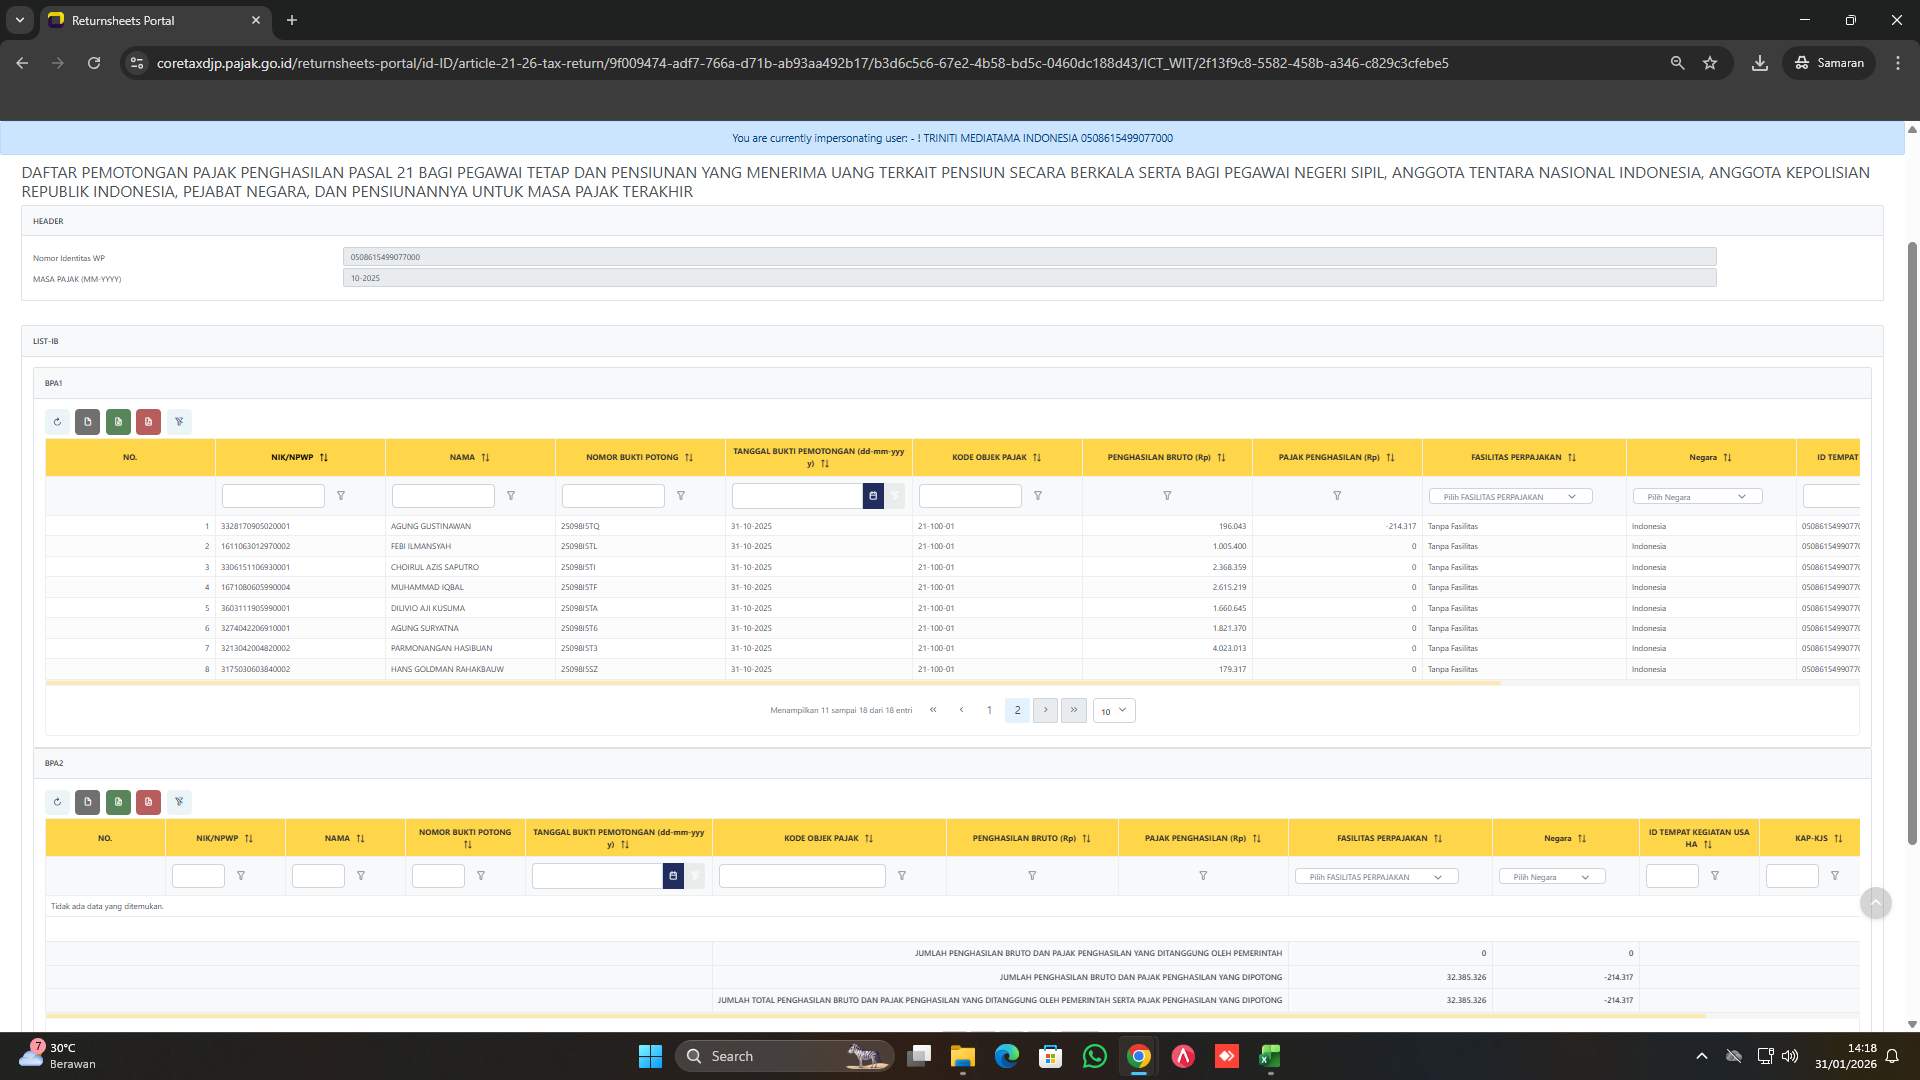Image resolution: width=1920 pixels, height=1080 pixels.
Task: Export the BPA2 table to PDF
Action: point(148,801)
